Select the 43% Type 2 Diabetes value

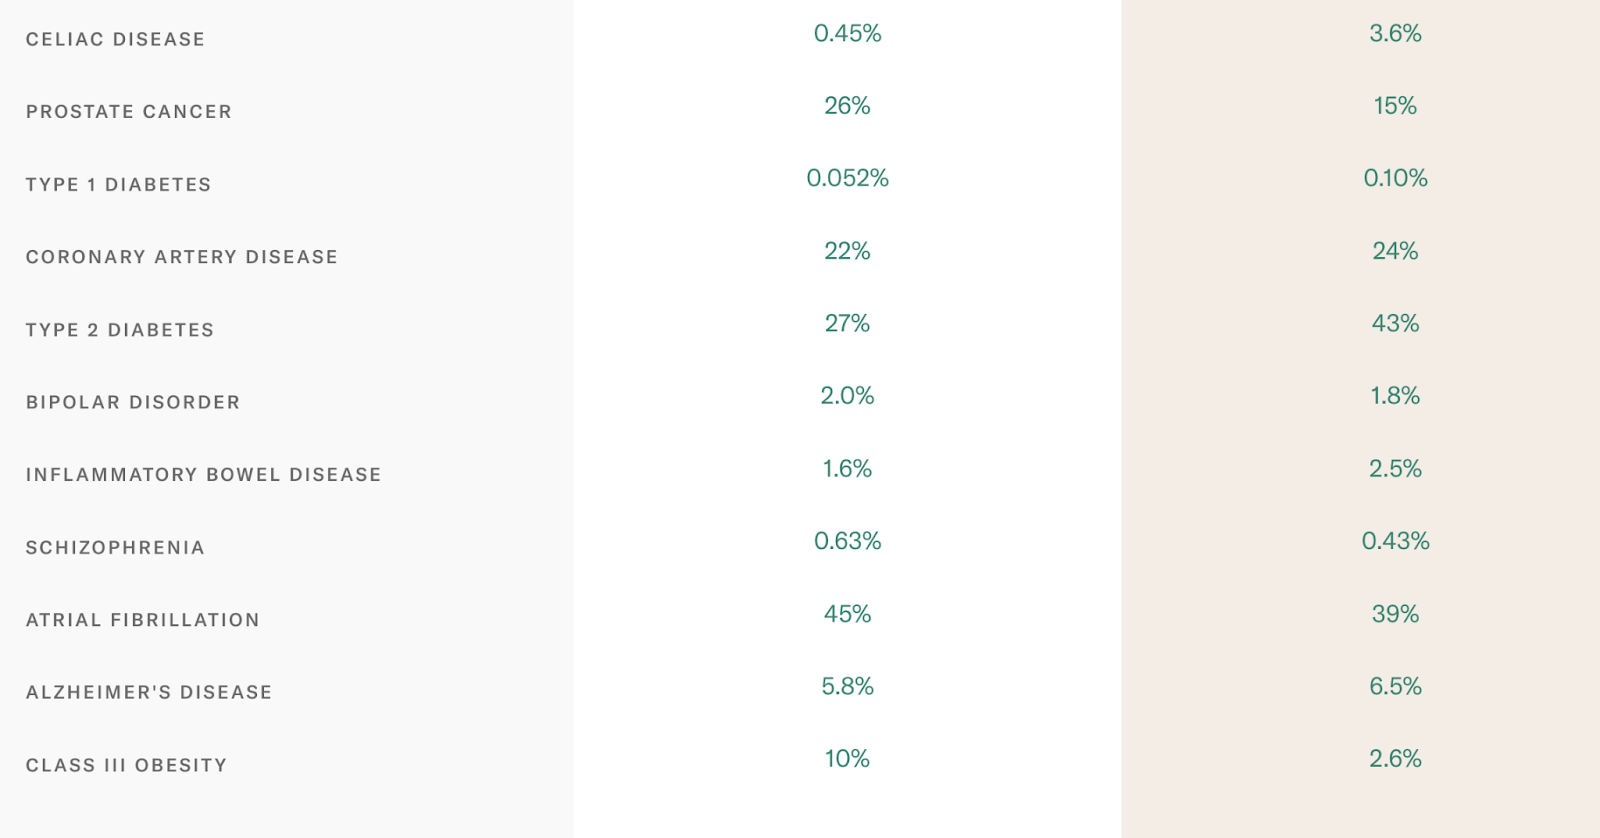point(1395,323)
